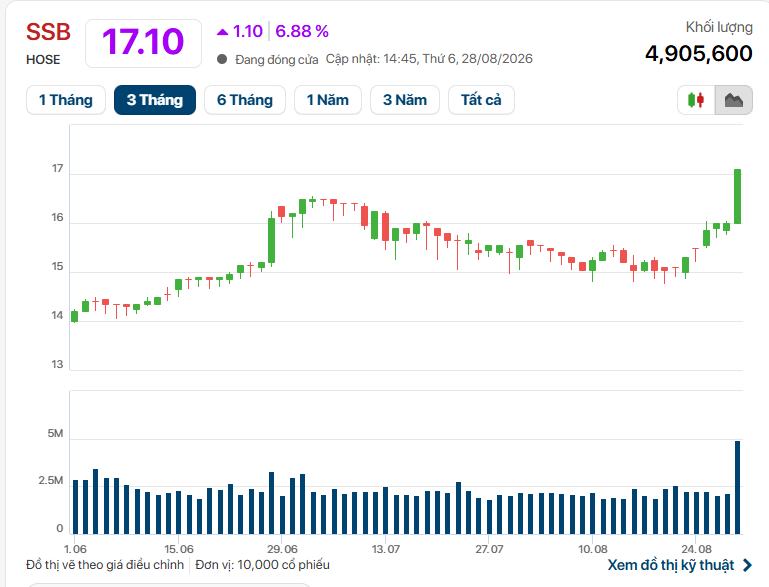Viewport: 769px width, 587px height.
Task: Choose the 3 Năm range tab
Action: pyautogui.click(x=405, y=100)
